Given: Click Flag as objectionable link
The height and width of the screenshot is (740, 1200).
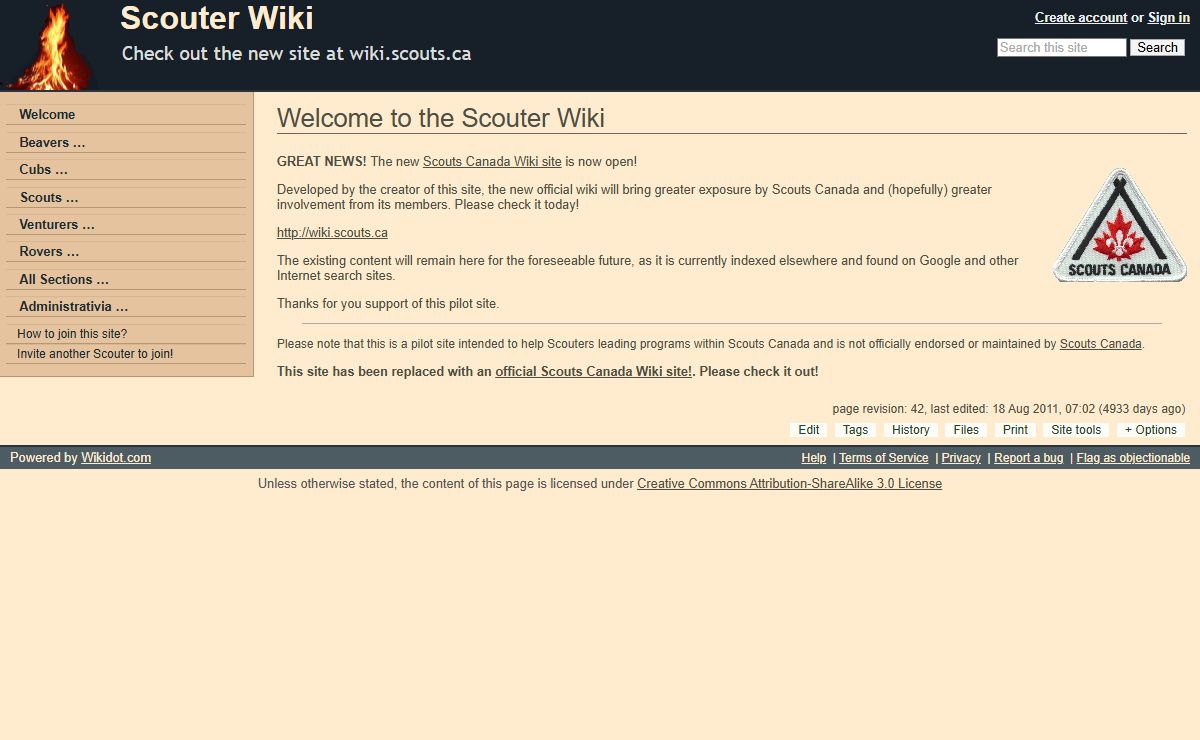Looking at the screenshot, I should pos(1133,458).
